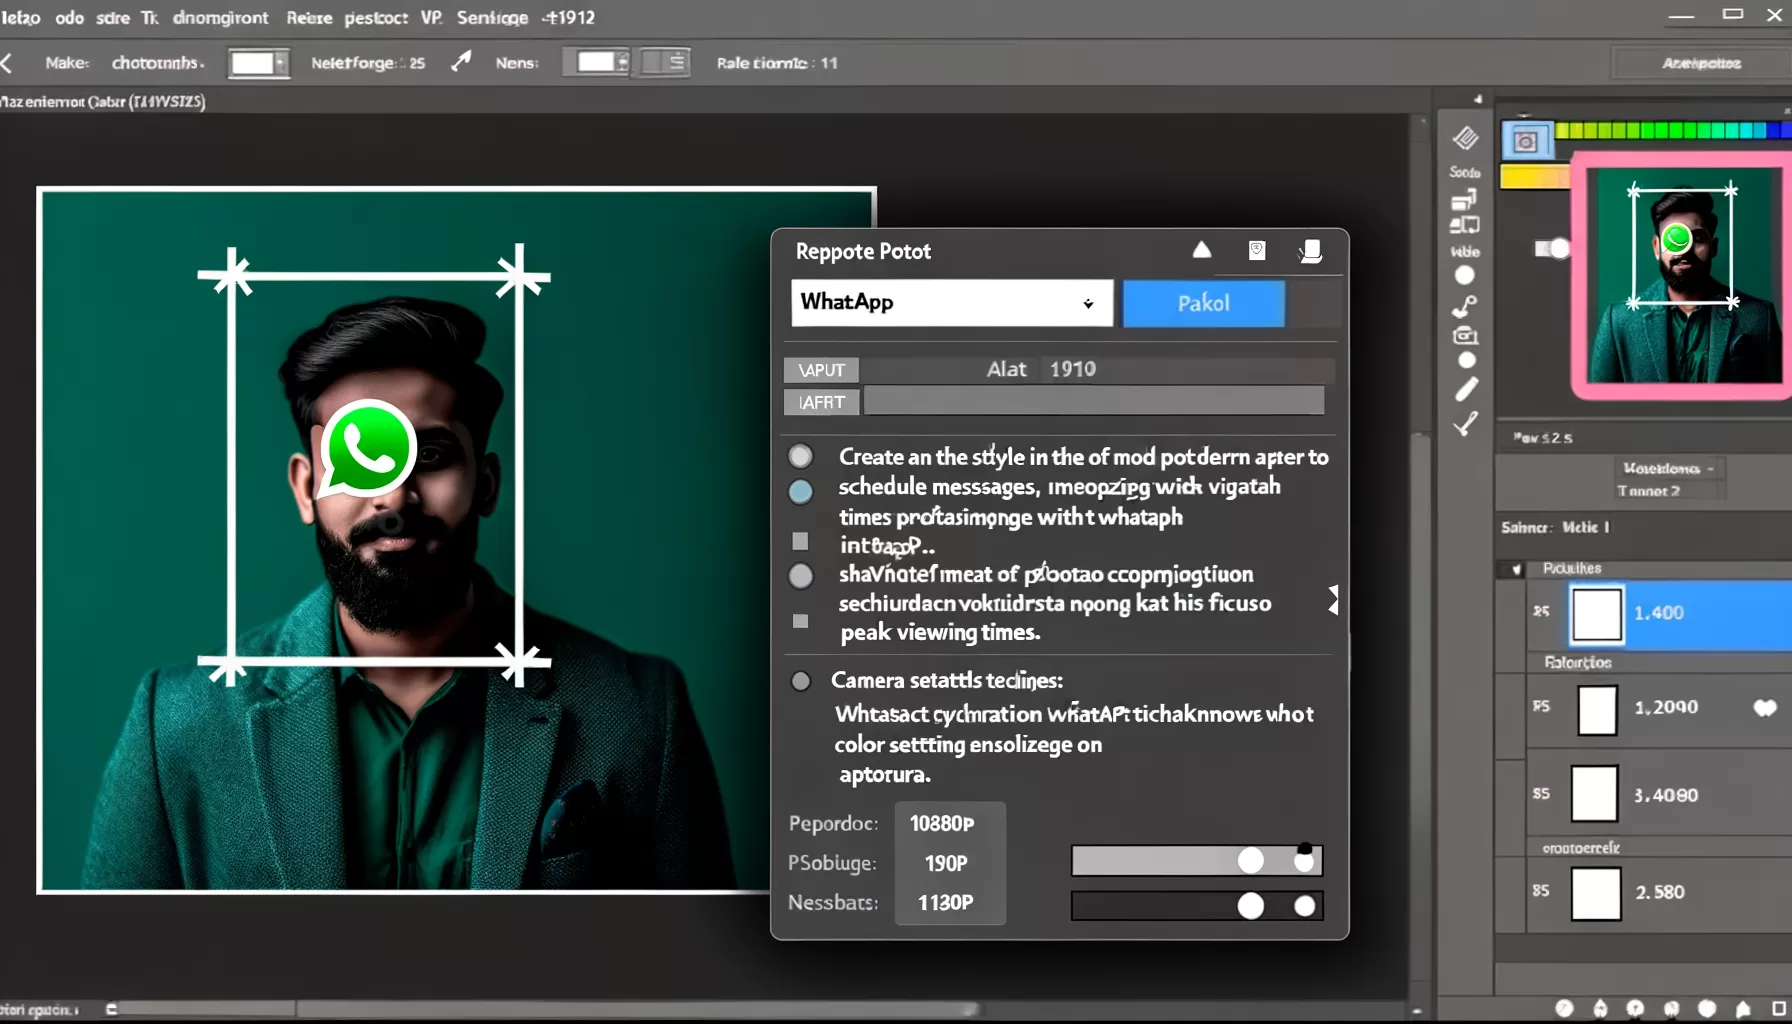
Task: Click the side arrow at dialog right edge
Action: tap(1333, 600)
